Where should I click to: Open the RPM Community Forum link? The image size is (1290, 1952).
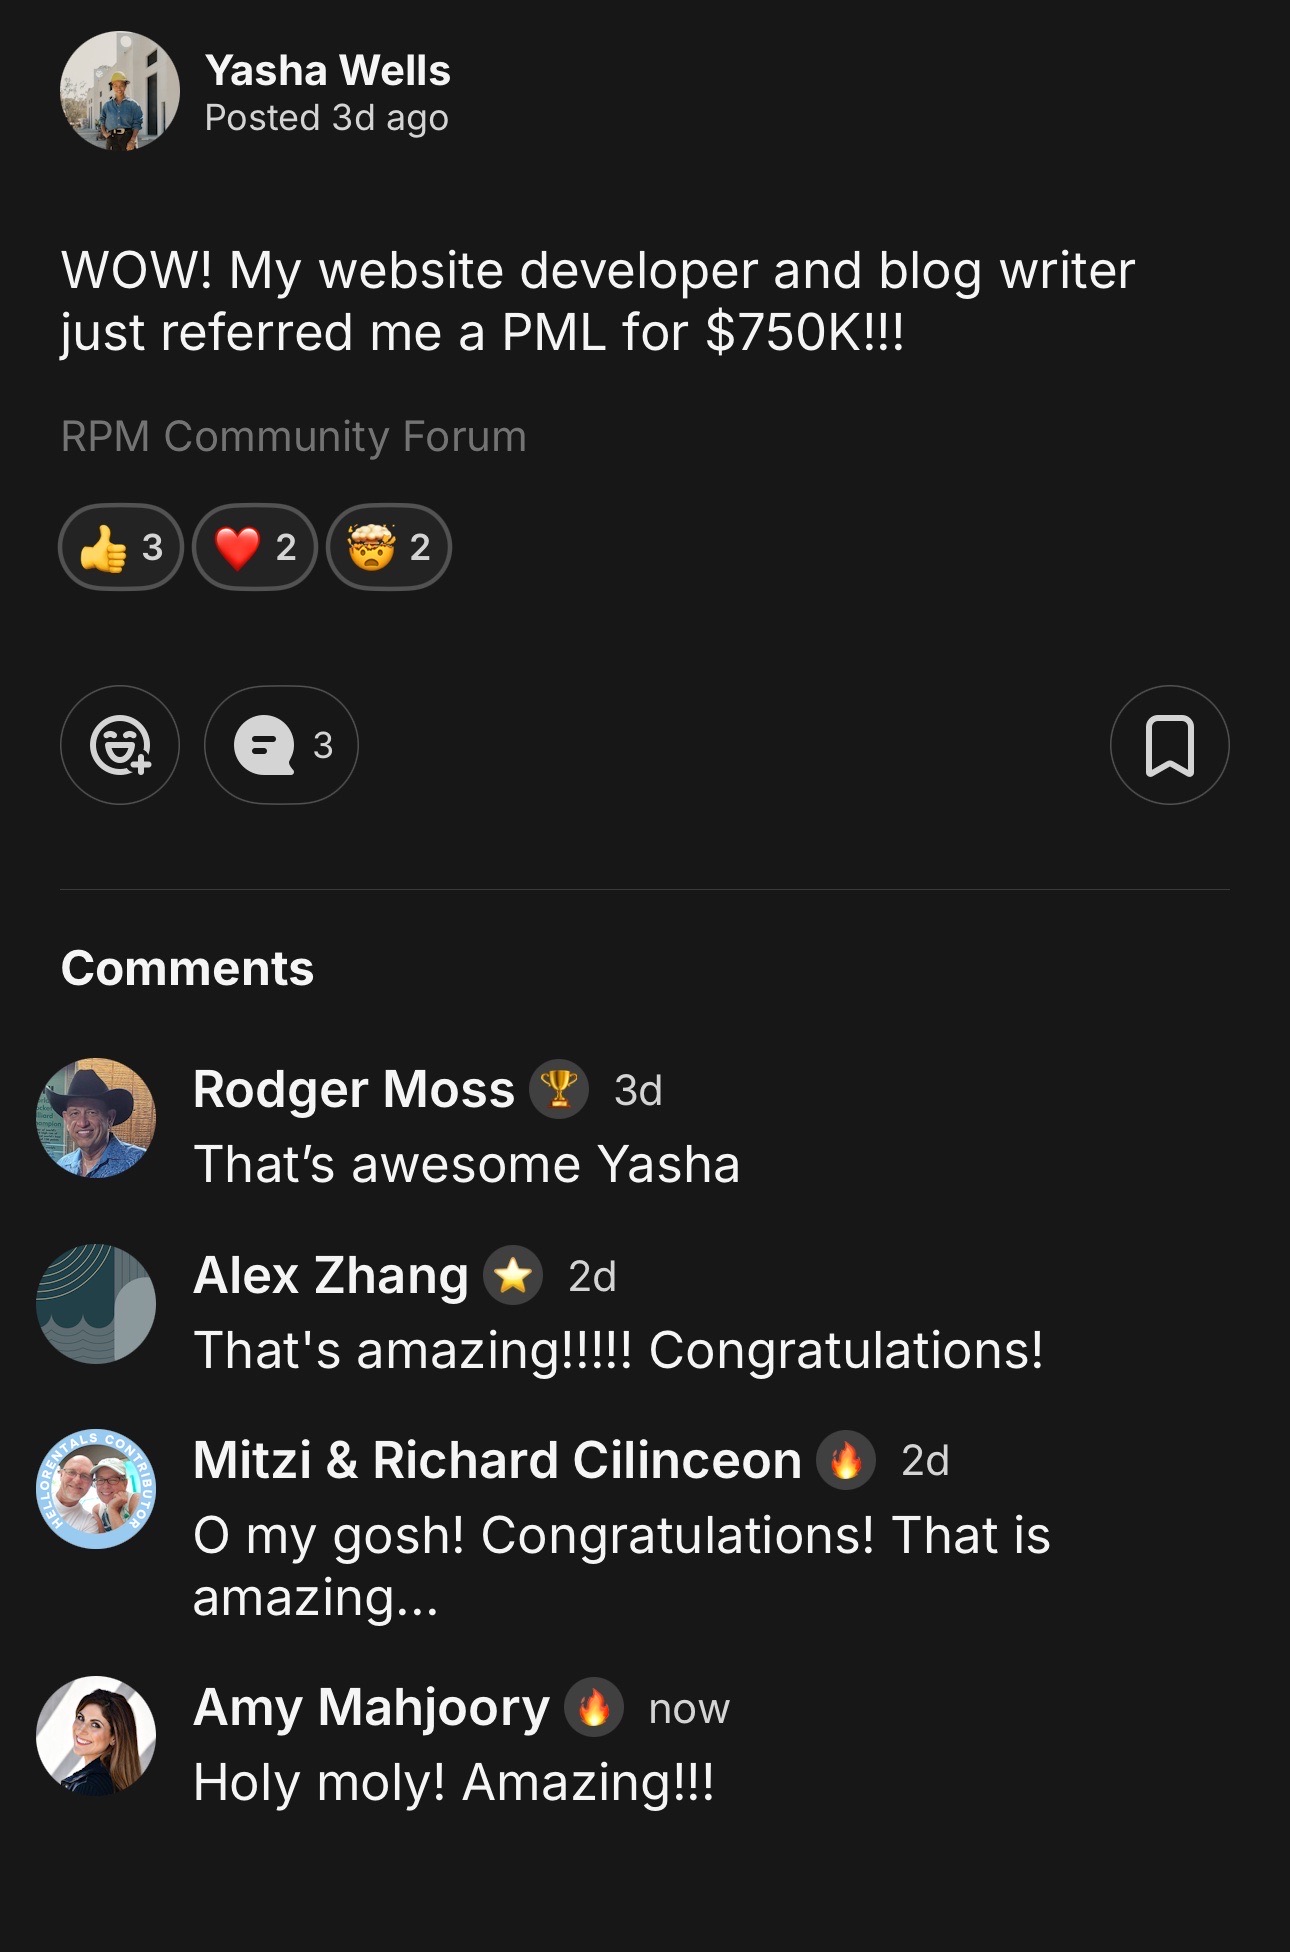coord(293,437)
